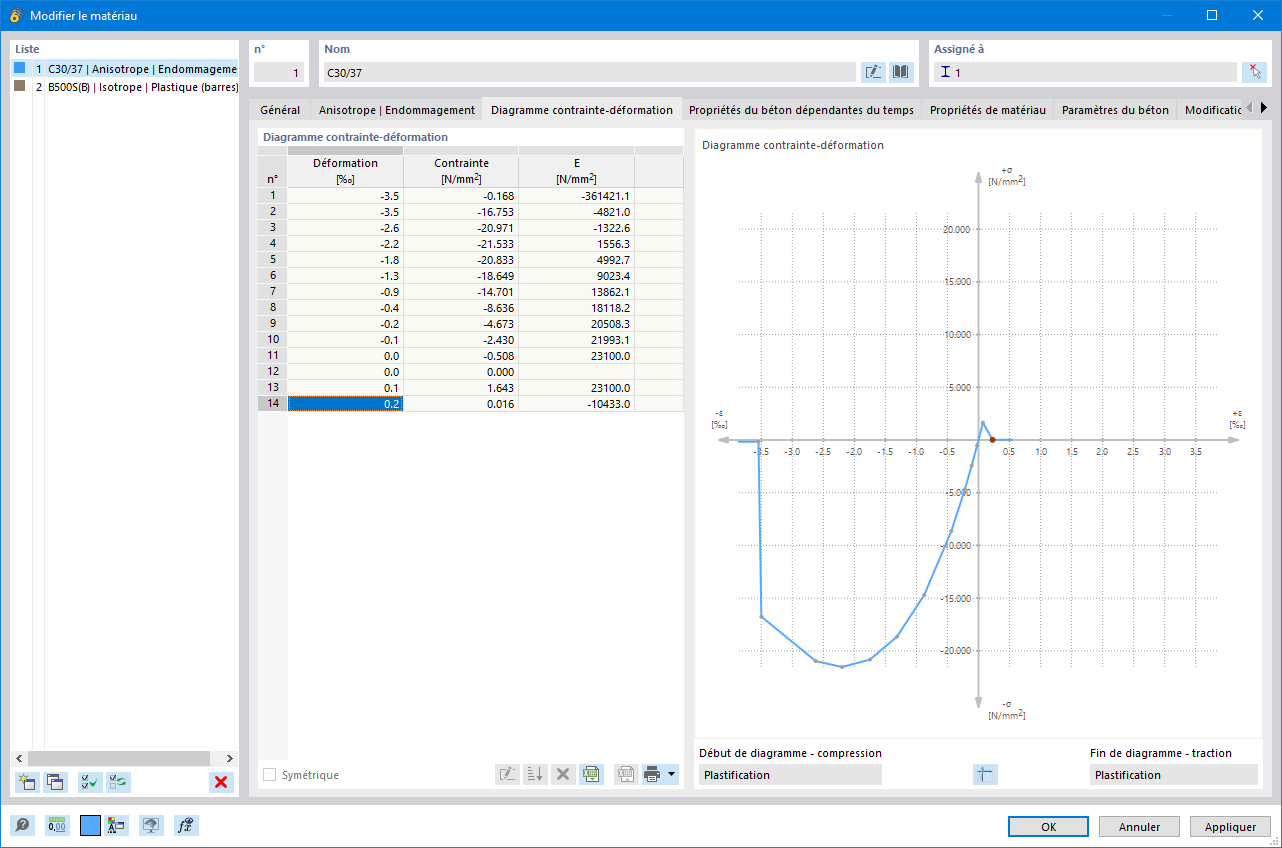
Task: Click the right arrow to scroll the tabs
Action: (1263, 108)
